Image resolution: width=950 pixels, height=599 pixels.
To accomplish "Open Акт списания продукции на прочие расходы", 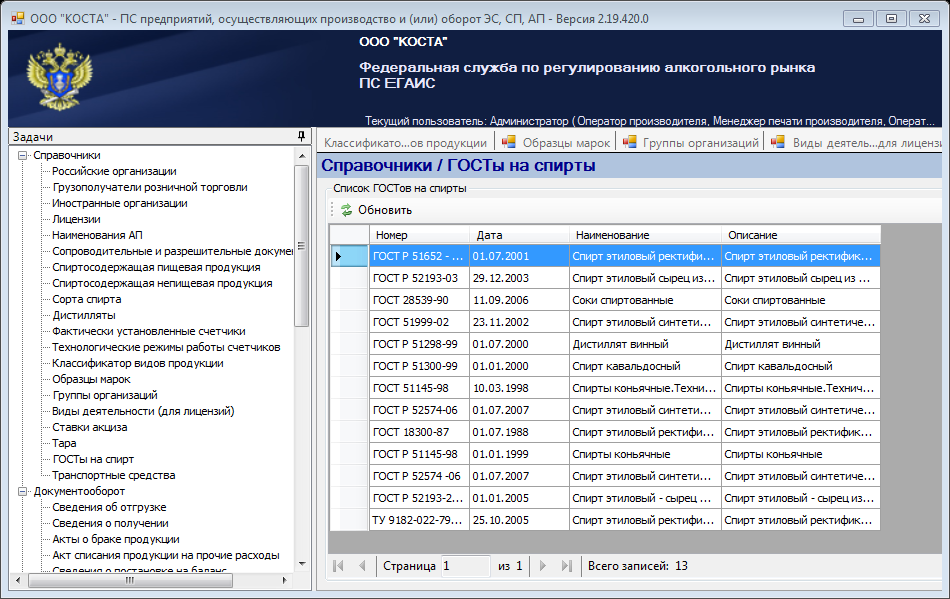I will (x=165, y=555).
